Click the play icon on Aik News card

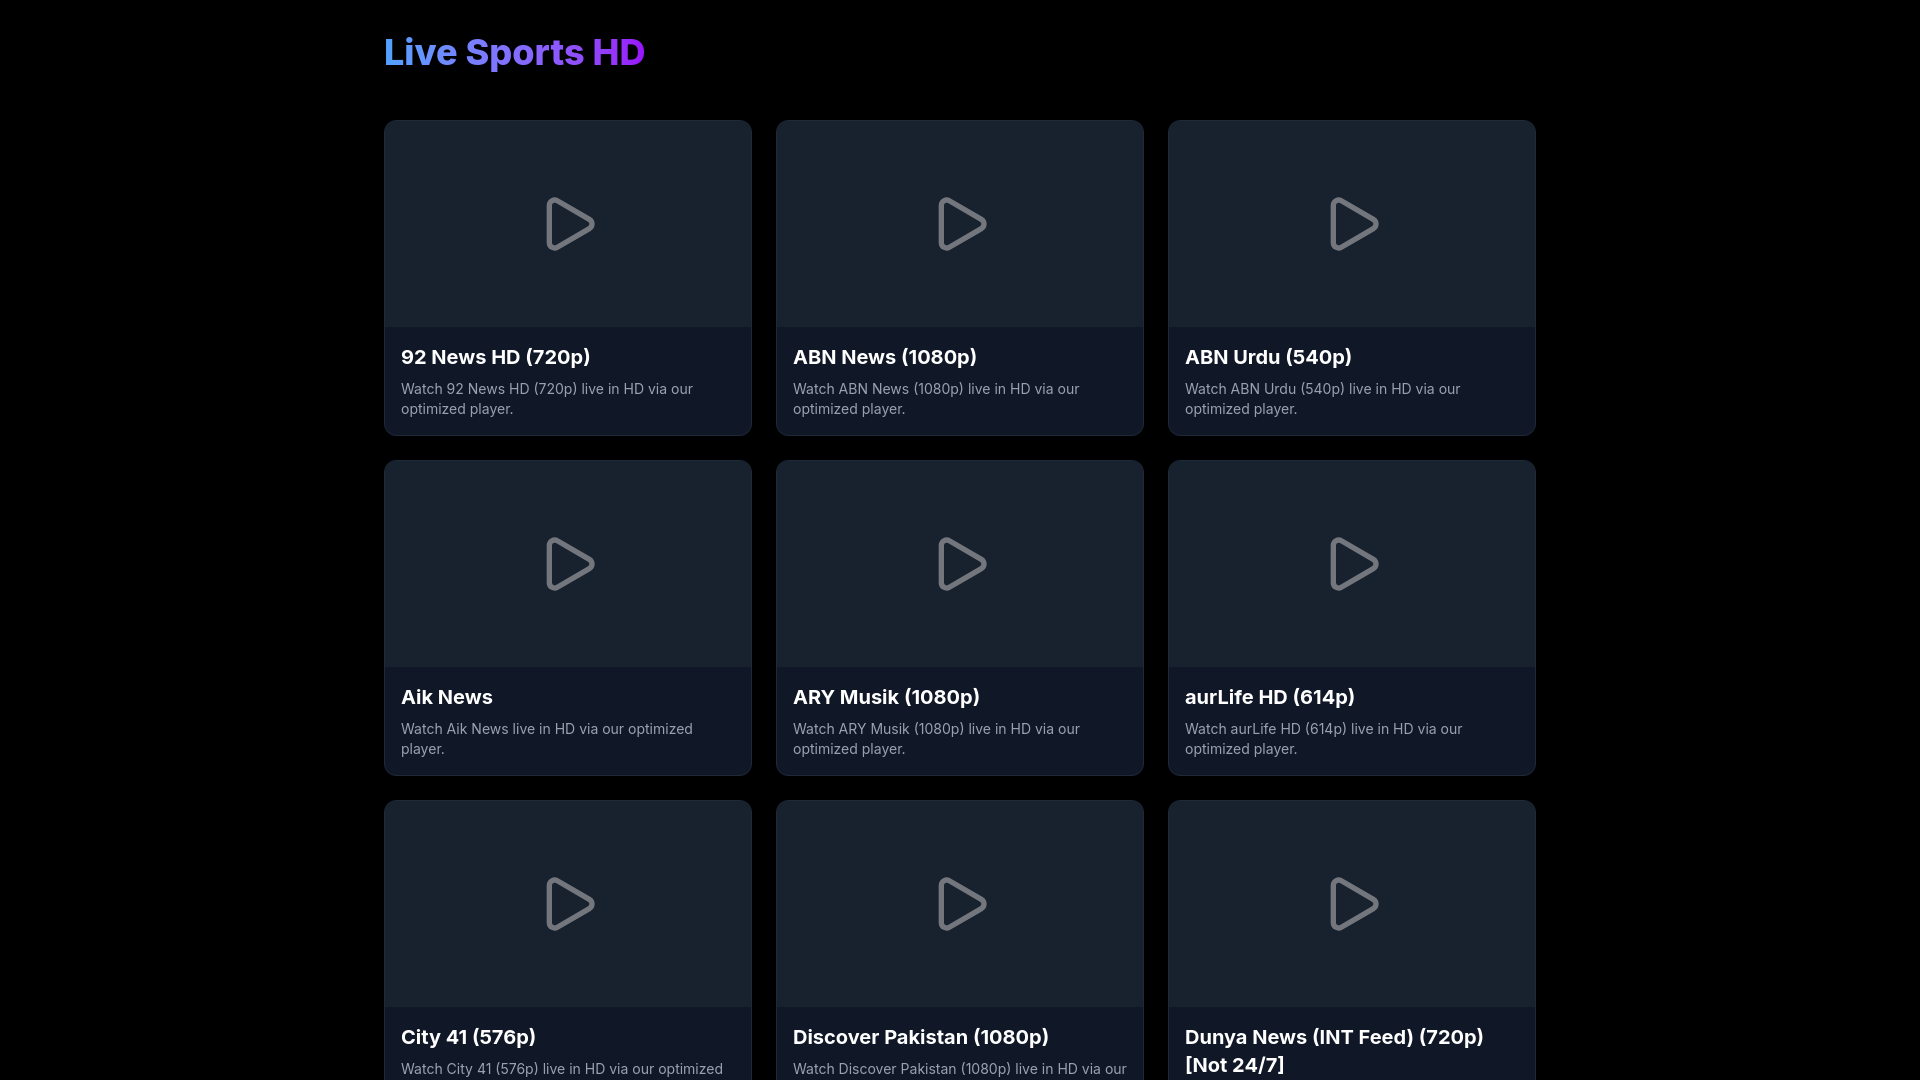point(569,564)
